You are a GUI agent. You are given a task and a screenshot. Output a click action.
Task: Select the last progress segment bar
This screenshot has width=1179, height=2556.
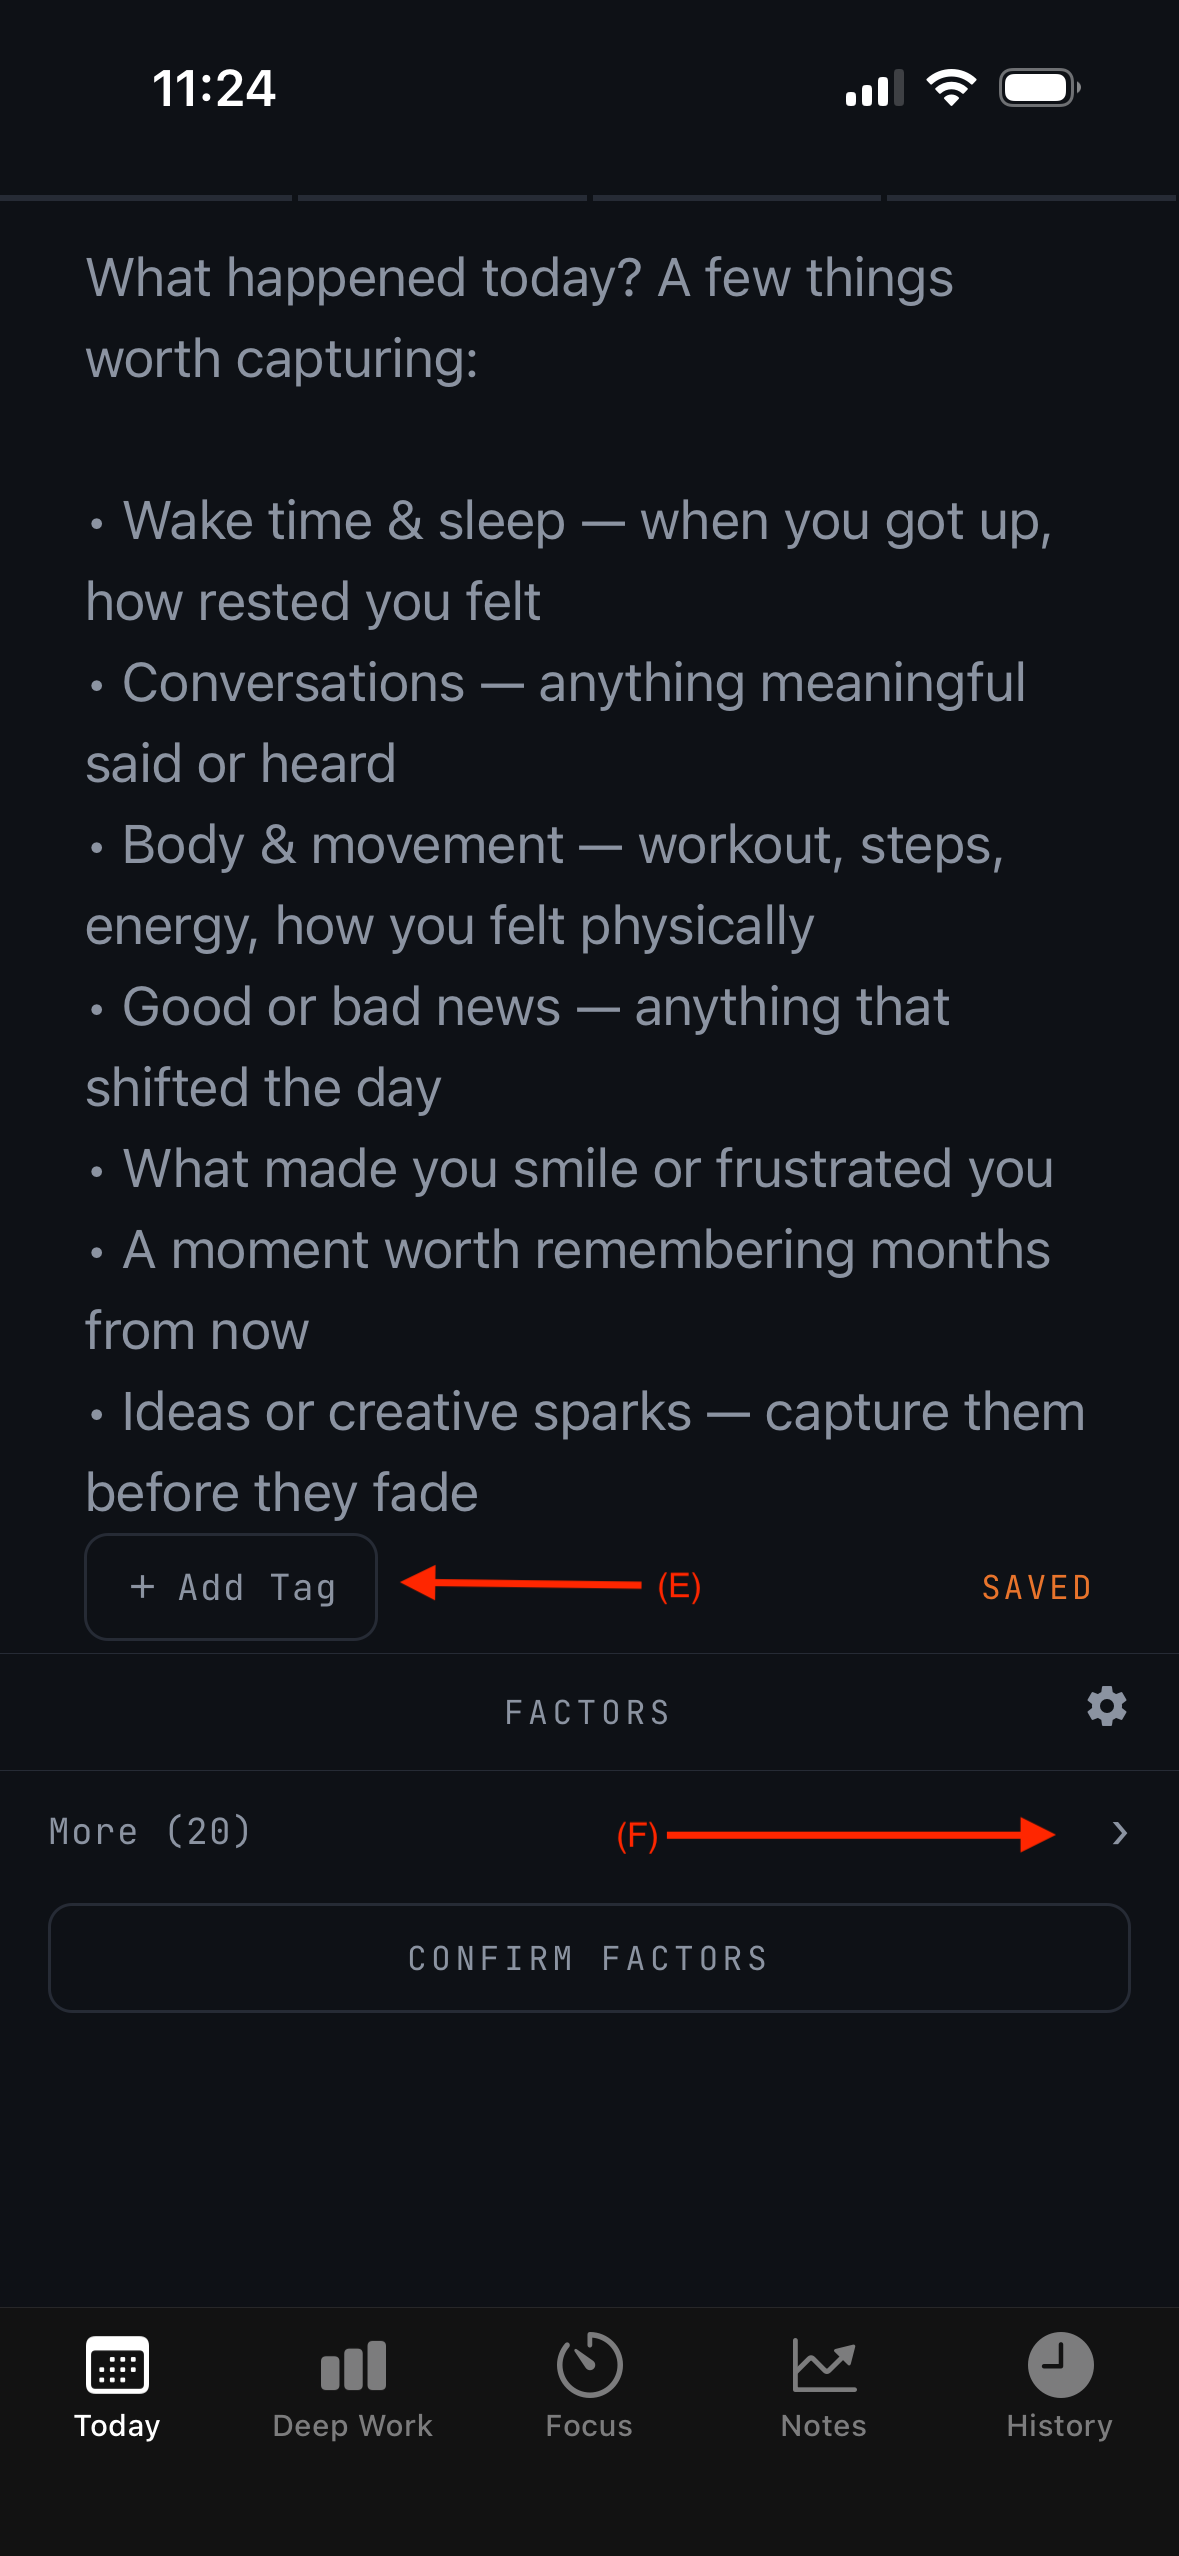coord(1032,198)
